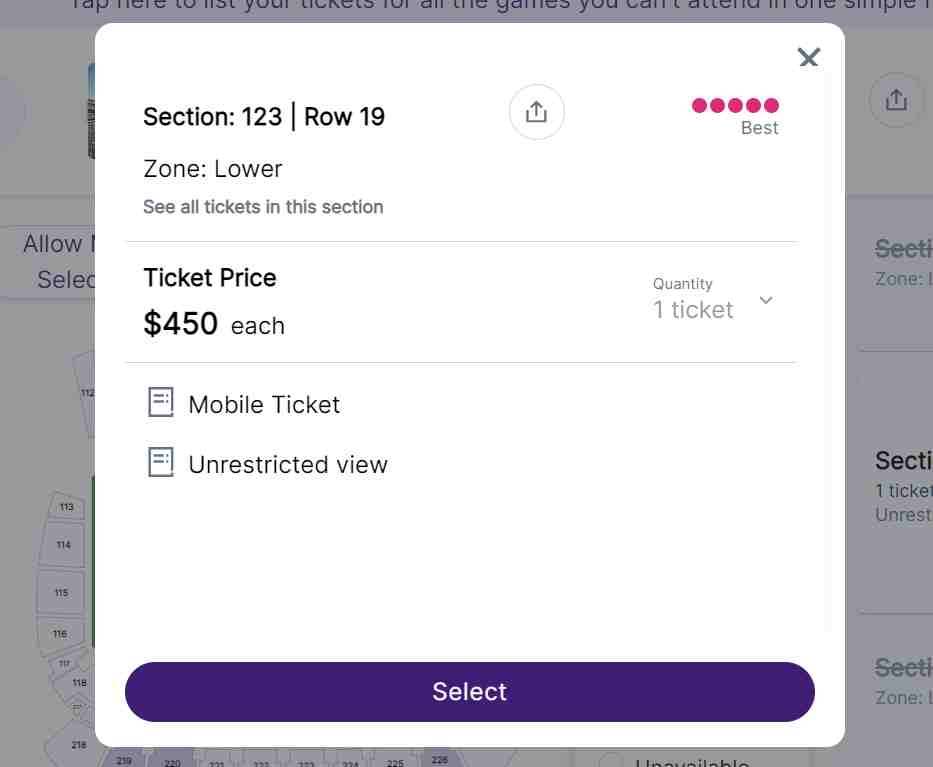Choose section 115 on the seat map
Image resolution: width=933 pixels, height=767 pixels.
61,593
